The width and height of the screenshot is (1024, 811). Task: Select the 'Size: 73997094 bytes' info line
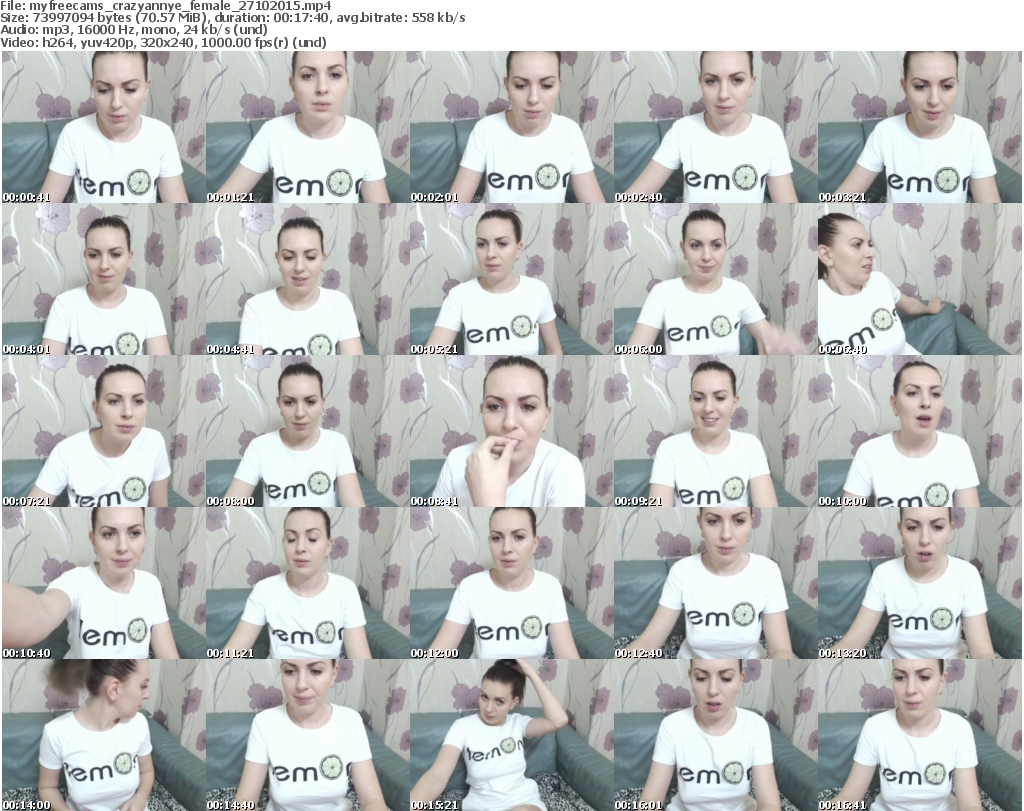(x=232, y=18)
